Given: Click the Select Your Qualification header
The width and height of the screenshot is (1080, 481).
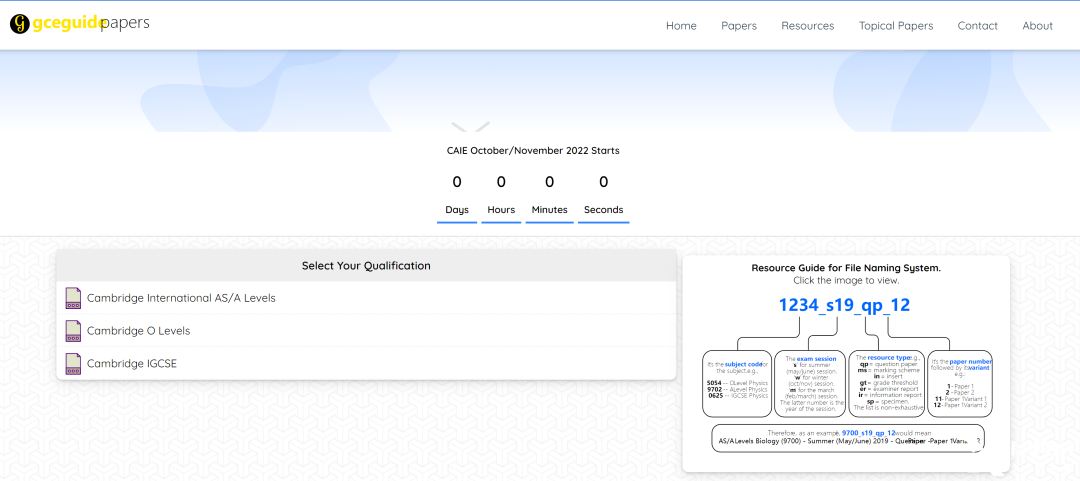Looking at the screenshot, I should 366,266.
